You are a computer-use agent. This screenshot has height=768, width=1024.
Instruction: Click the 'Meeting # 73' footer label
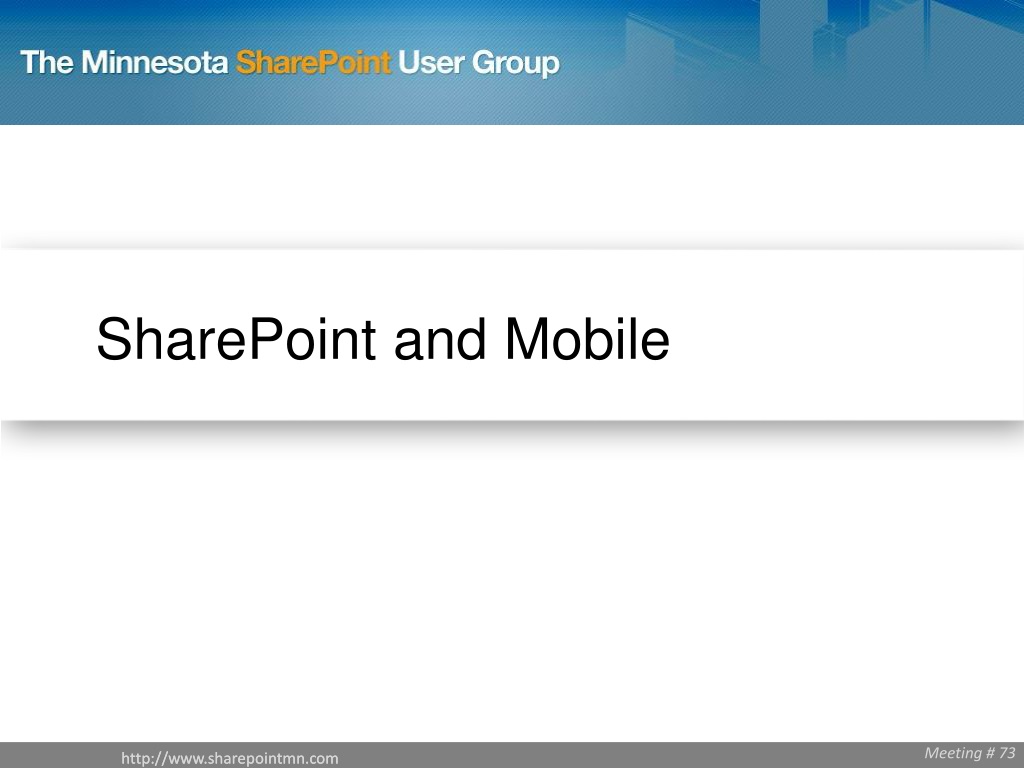(x=969, y=753)
